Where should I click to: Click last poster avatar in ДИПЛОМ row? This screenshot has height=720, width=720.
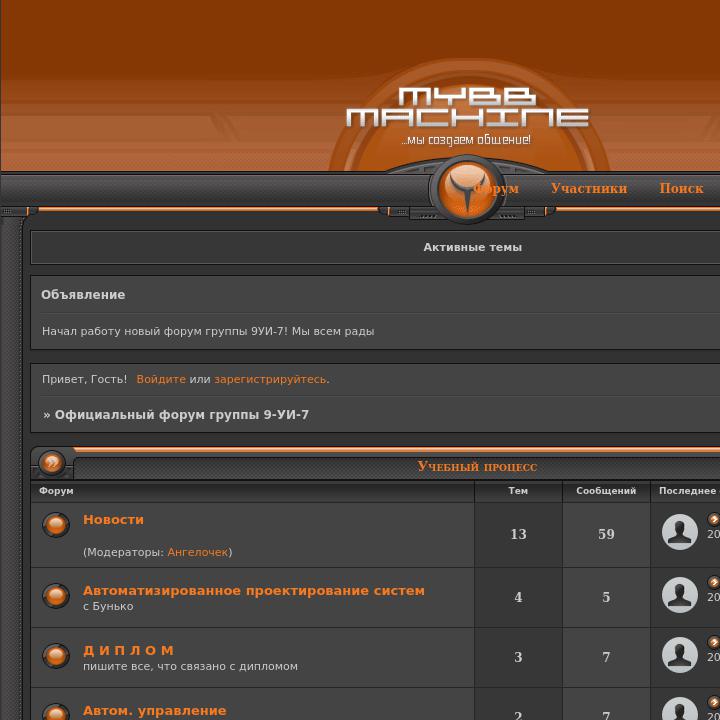point(680,655)
